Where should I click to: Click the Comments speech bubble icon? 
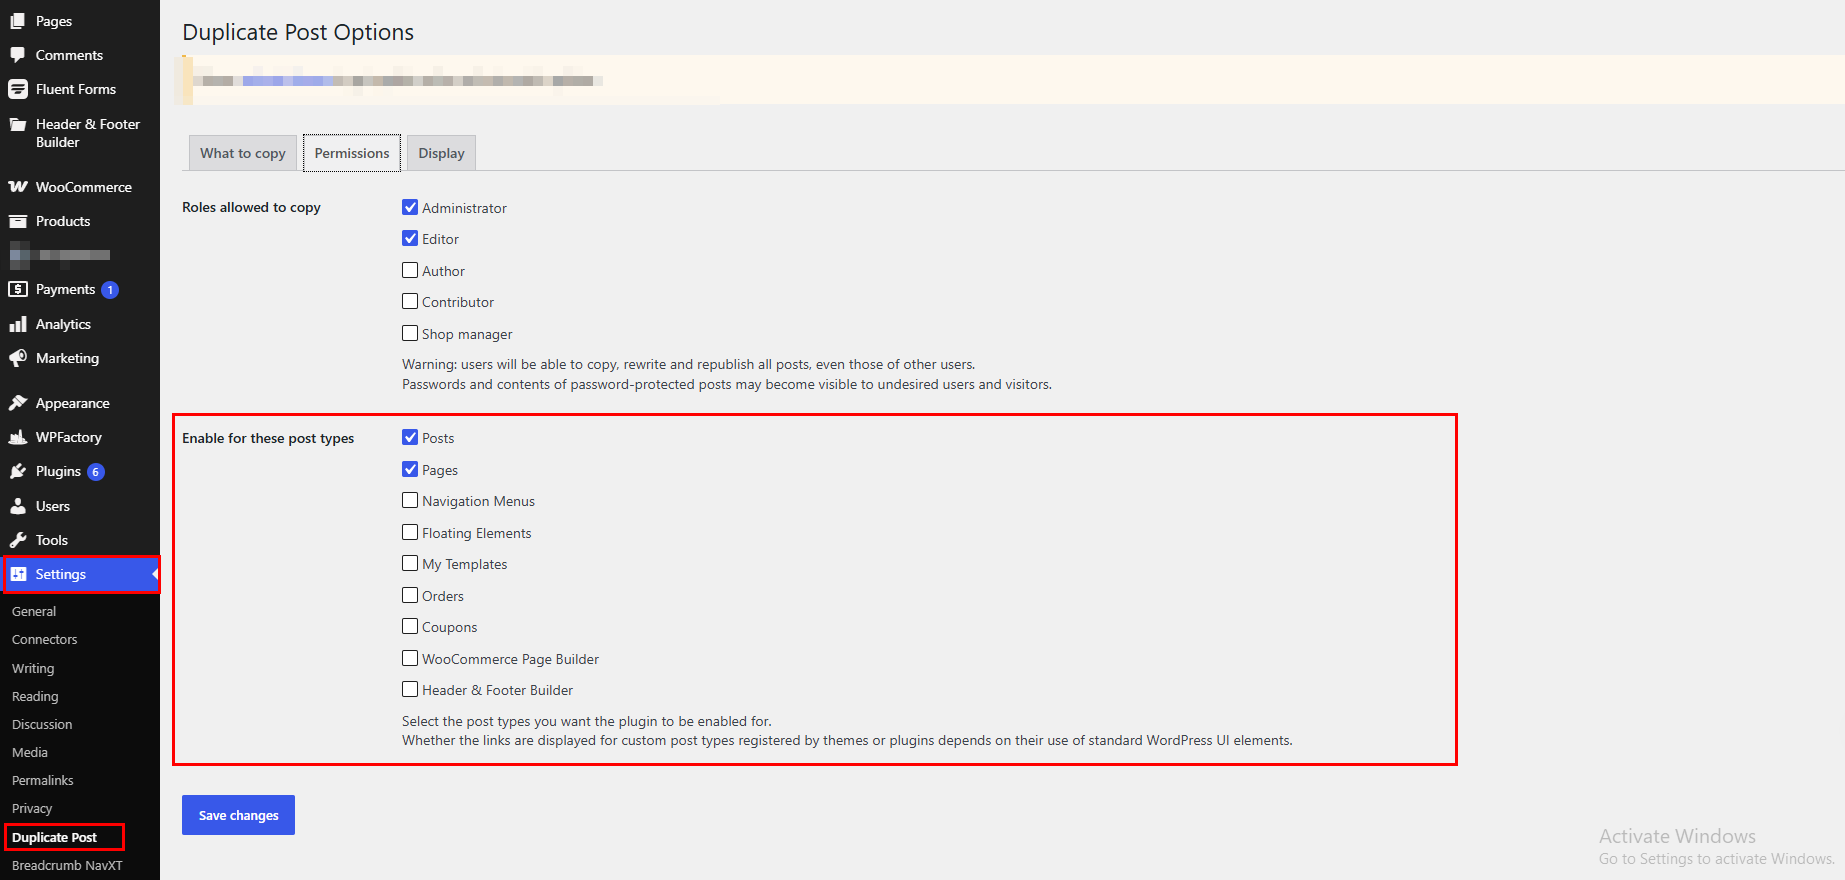point(18,55)
